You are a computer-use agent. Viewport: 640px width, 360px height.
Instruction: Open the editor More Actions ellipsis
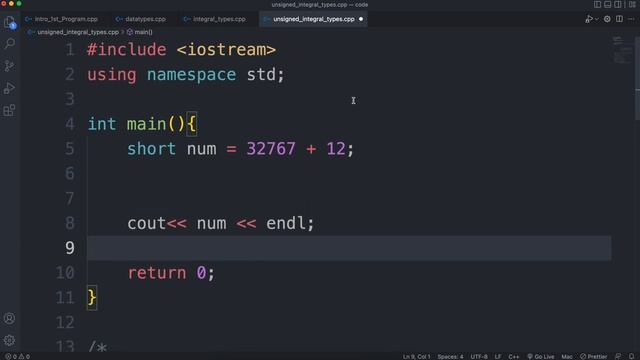point(631,19)
